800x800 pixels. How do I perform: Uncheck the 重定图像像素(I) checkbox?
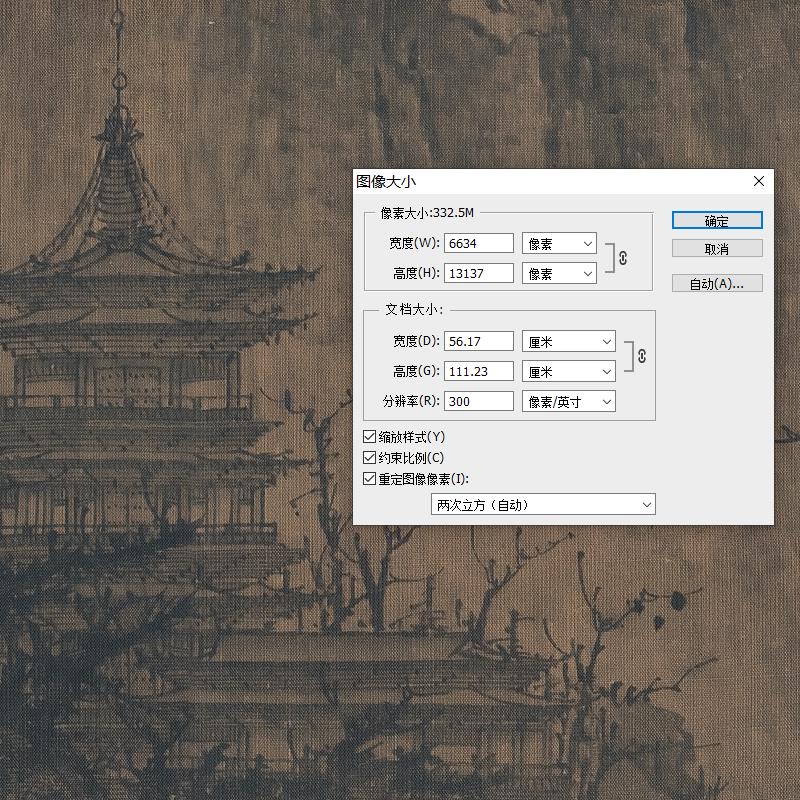tap(369, 479)
